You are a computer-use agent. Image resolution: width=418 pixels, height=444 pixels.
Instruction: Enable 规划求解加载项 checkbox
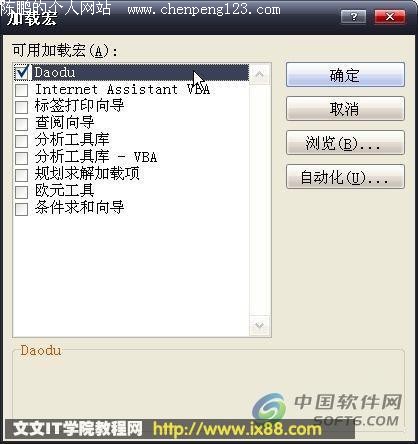tap(22, 175)
